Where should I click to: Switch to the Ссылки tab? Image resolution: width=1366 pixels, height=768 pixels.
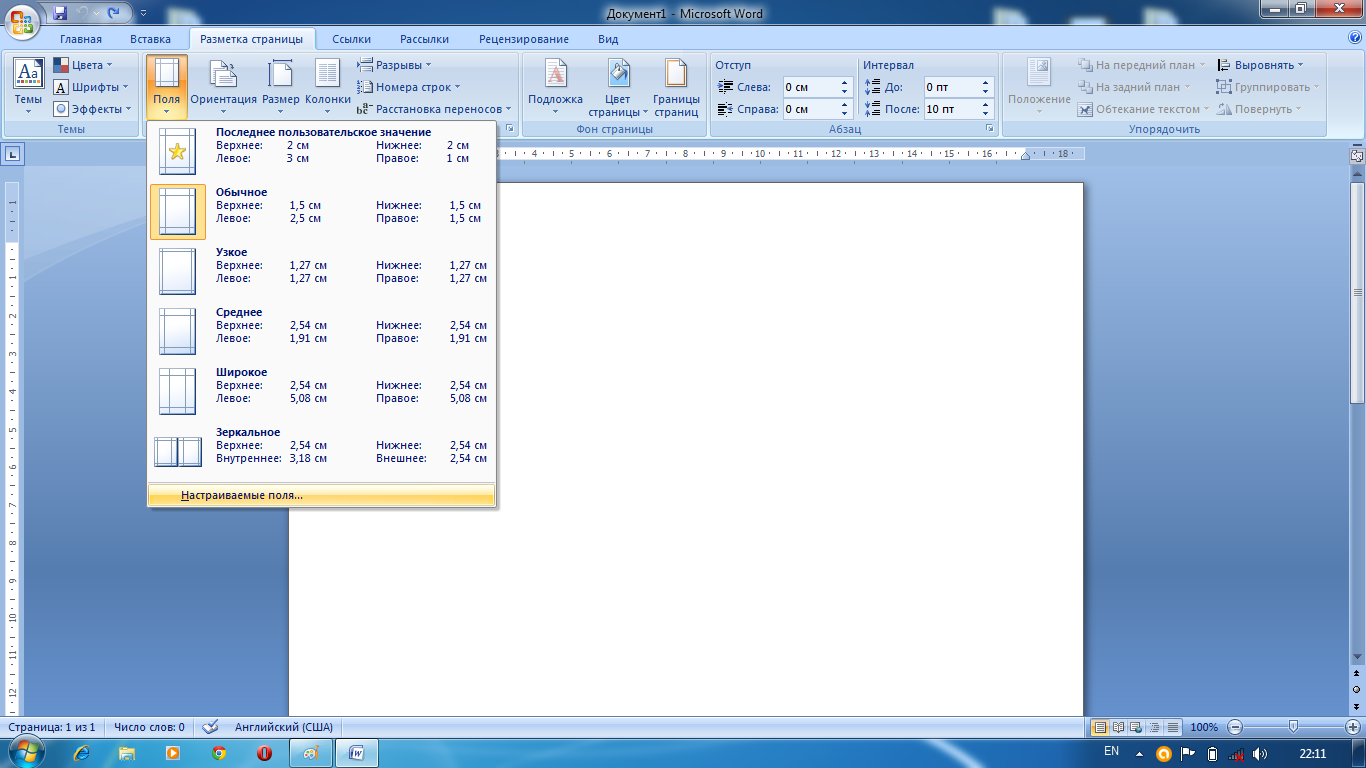351,39
